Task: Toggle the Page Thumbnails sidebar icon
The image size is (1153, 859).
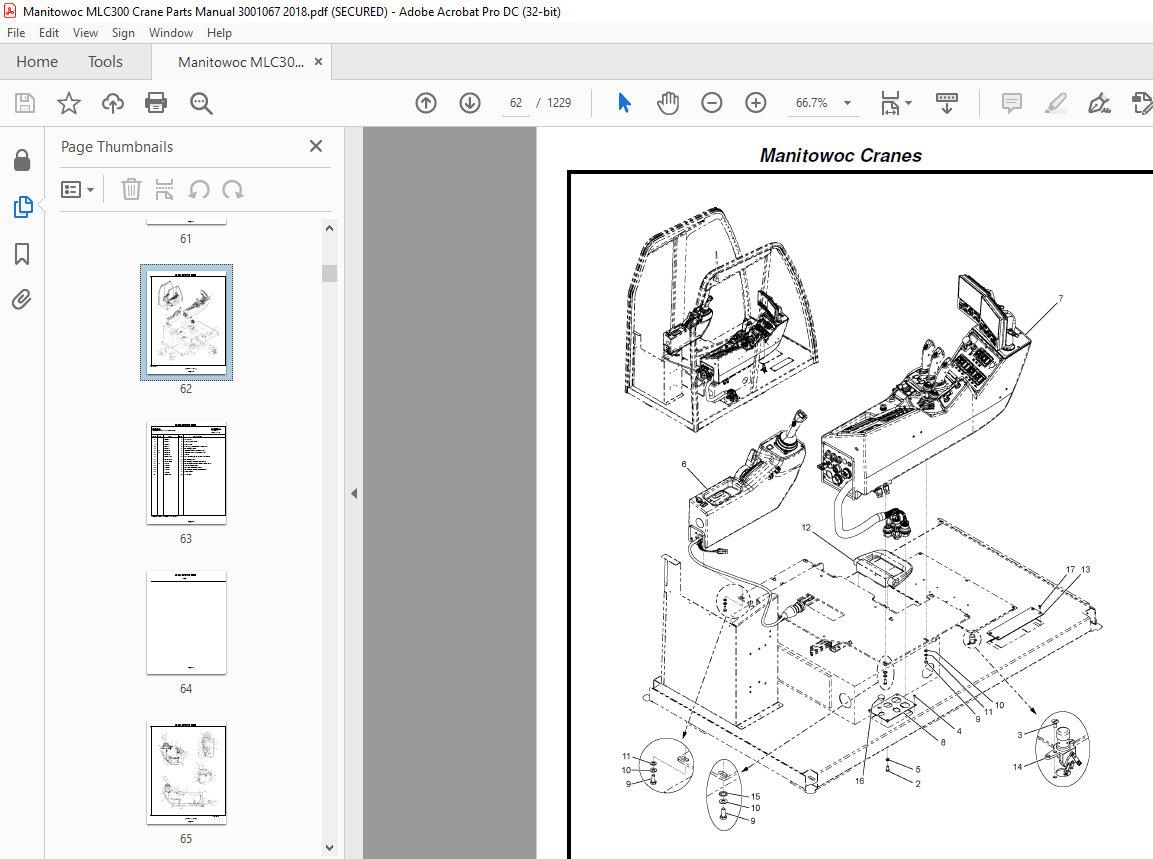Action: tap(23, 207)
